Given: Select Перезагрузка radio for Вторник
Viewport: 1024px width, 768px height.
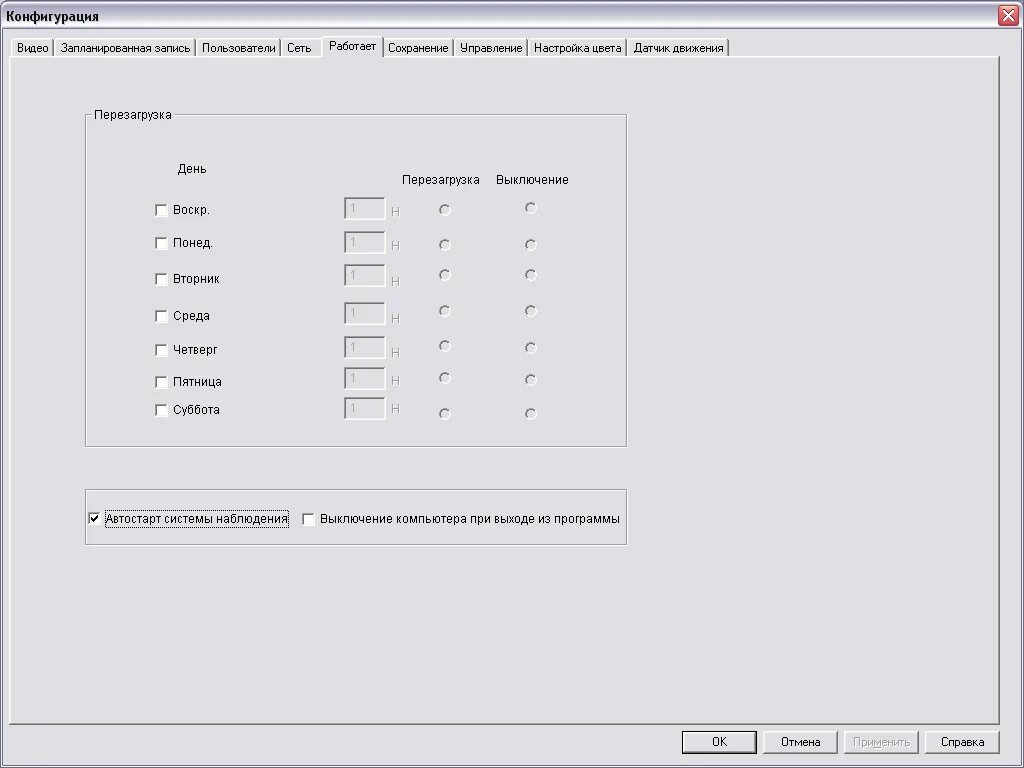Looking at the screenshot, I should pos(445,275).
